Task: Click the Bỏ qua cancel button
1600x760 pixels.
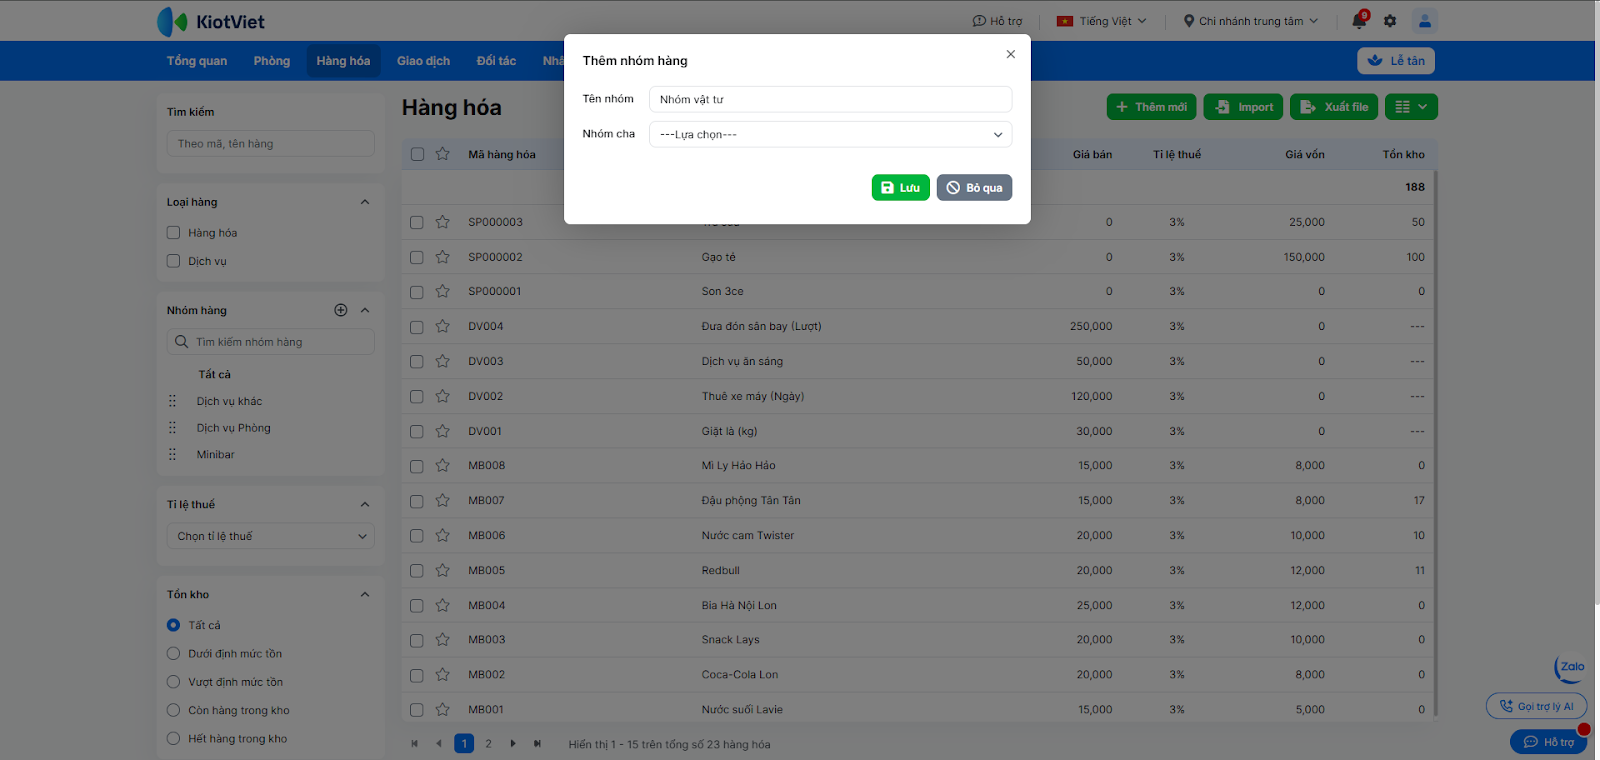Action: 974,188
